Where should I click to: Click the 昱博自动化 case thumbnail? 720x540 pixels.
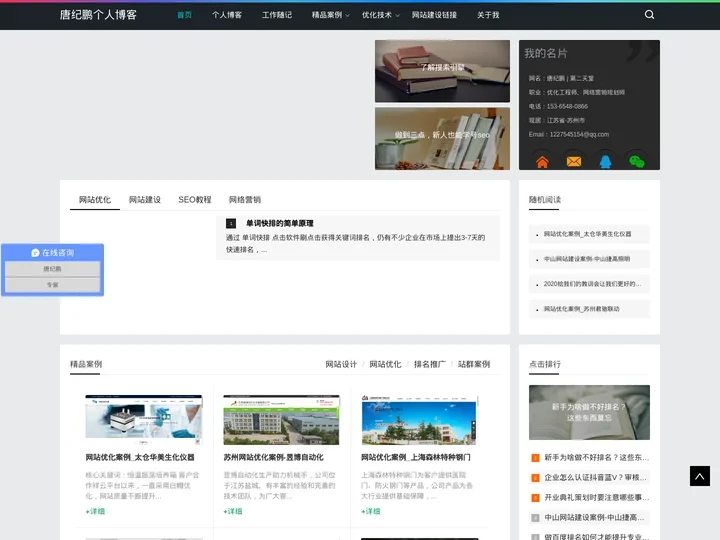click(281, 420)
